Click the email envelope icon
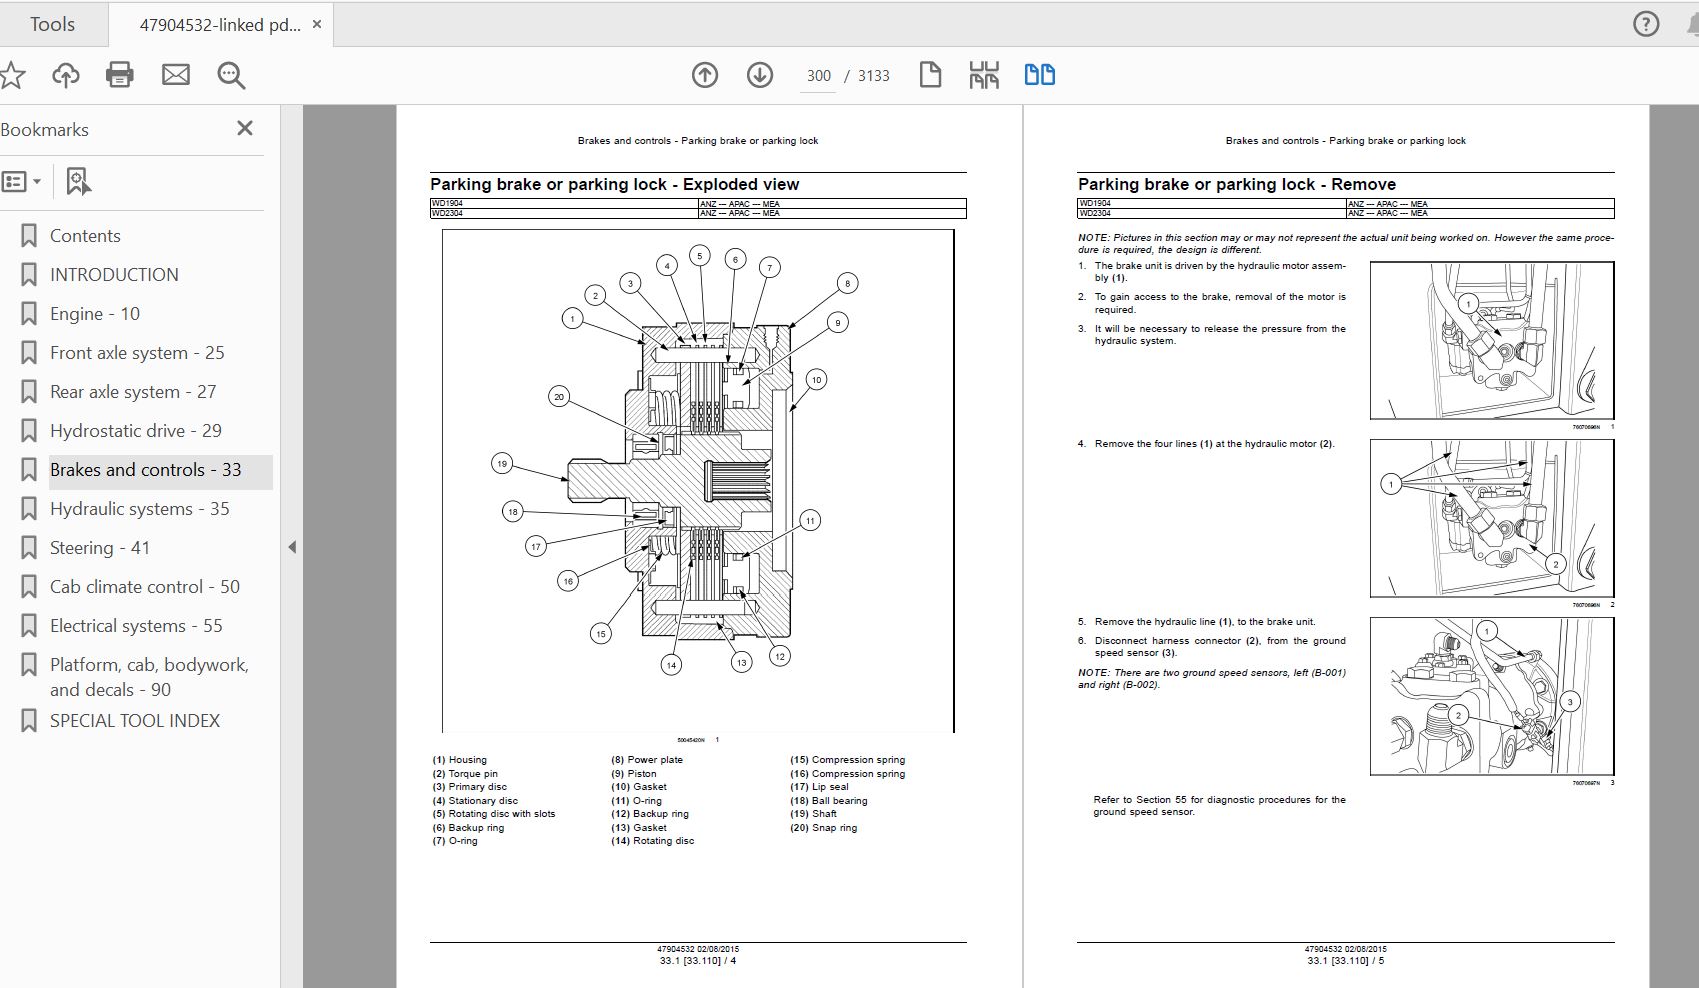This screenshot has width=1699, height=988. click(x=176, y=75)
